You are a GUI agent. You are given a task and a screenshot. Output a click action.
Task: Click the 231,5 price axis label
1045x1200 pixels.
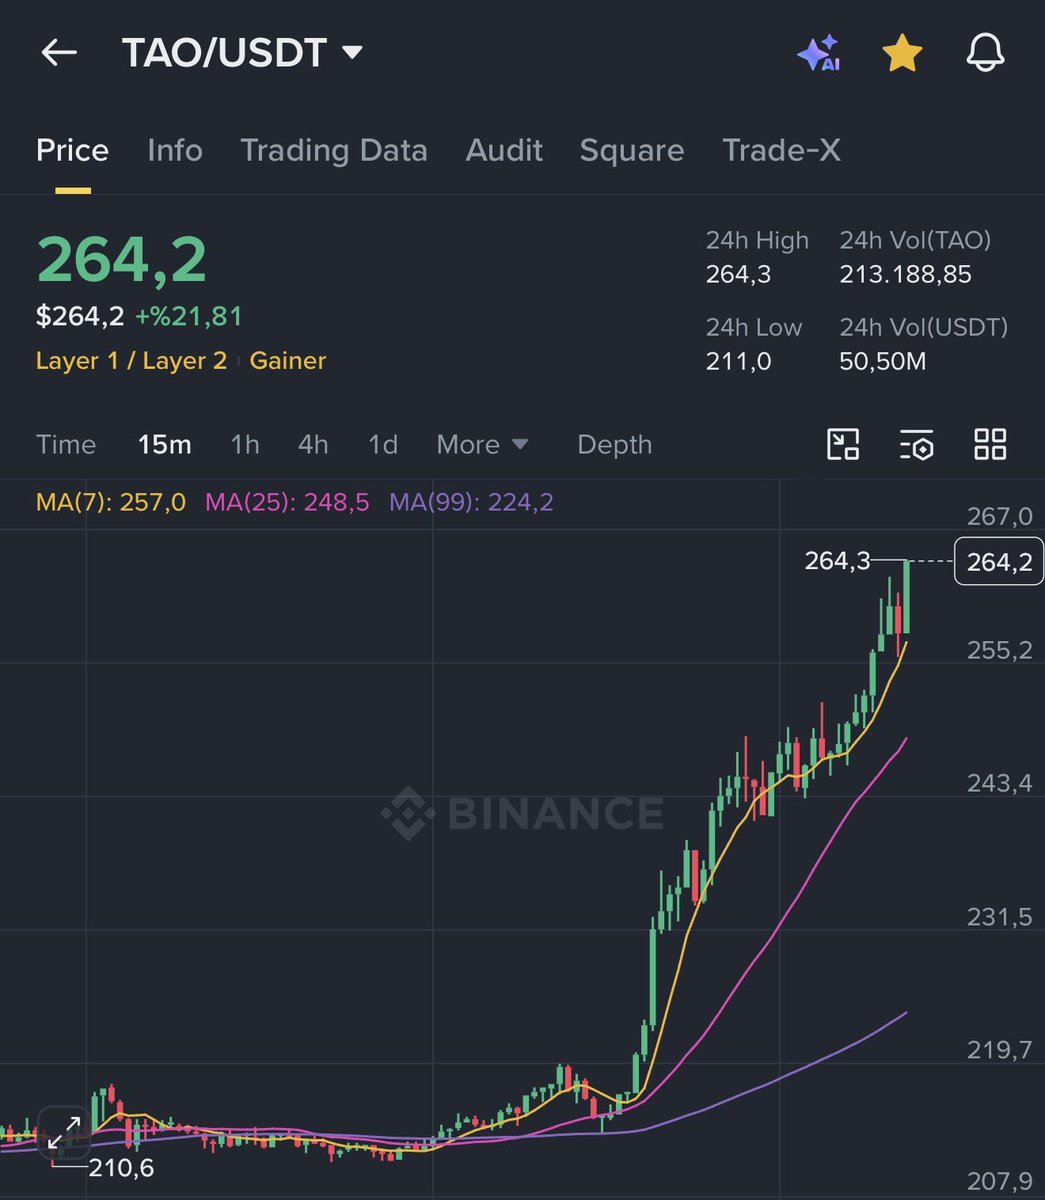pos(1000,917)
